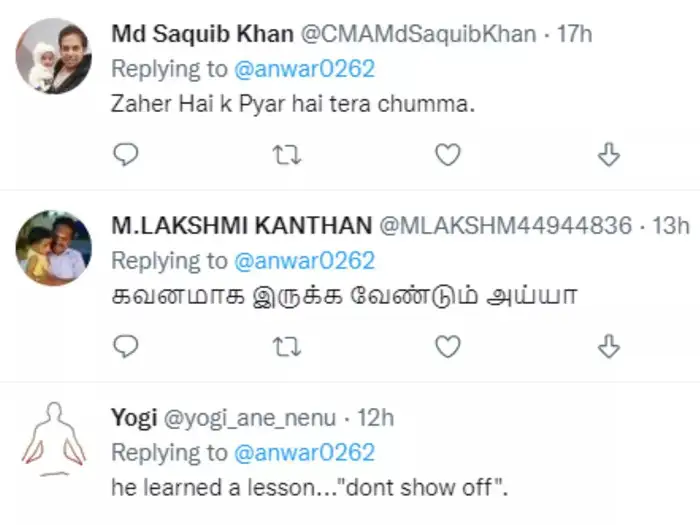Share M.LAKSHMI KANTHAN's tweet
The image size is (700, 525).
[x=608, y=346]
